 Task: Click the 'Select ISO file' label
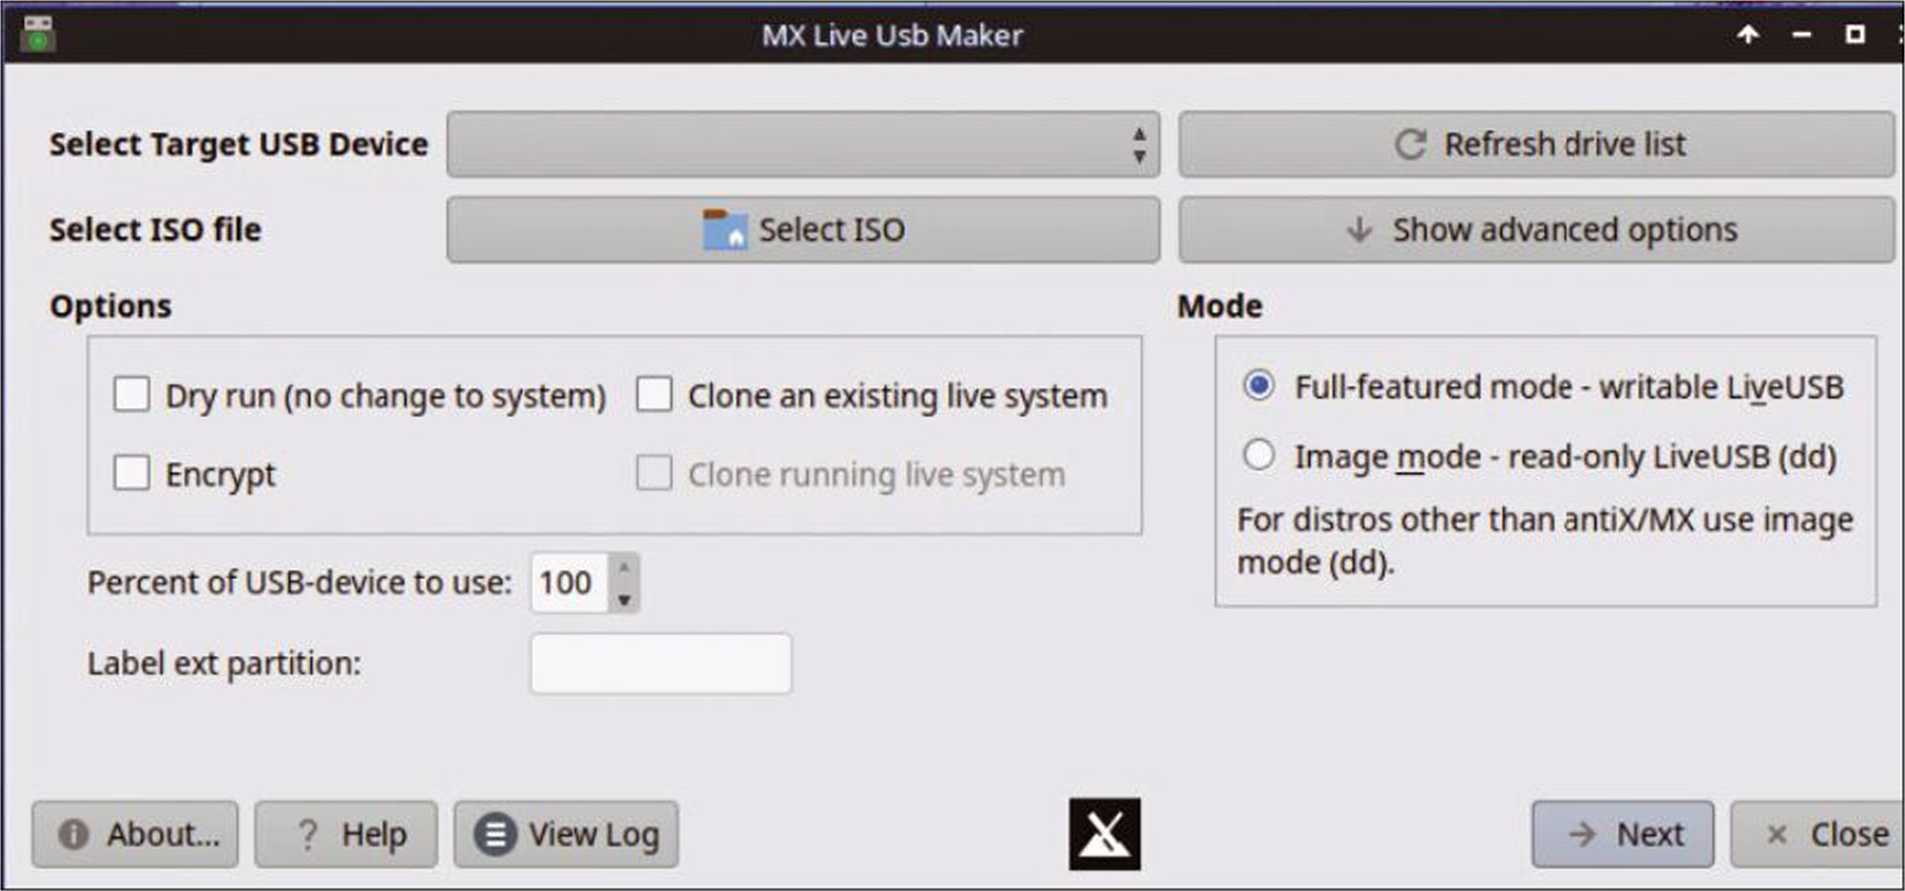click(x=155, y=229)
